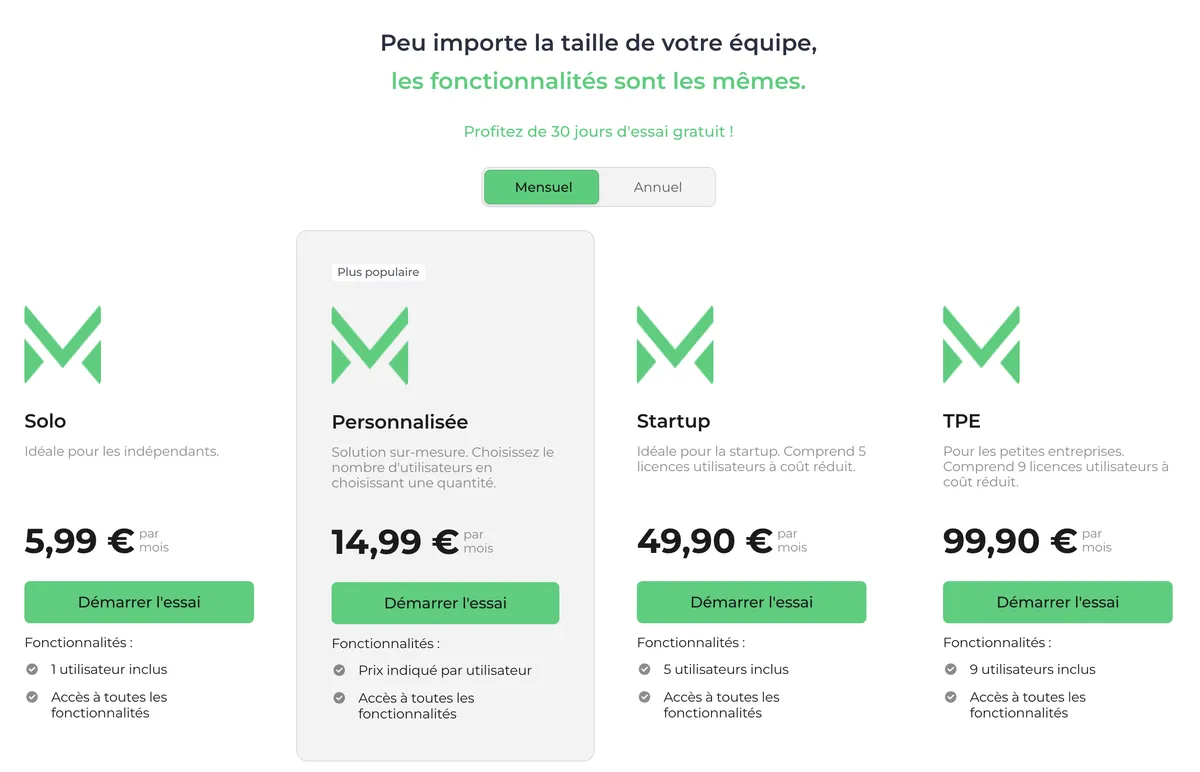Click the Personnalisée plan title
This screenshot has width=1200, height=772.
(x=400, y=422)
